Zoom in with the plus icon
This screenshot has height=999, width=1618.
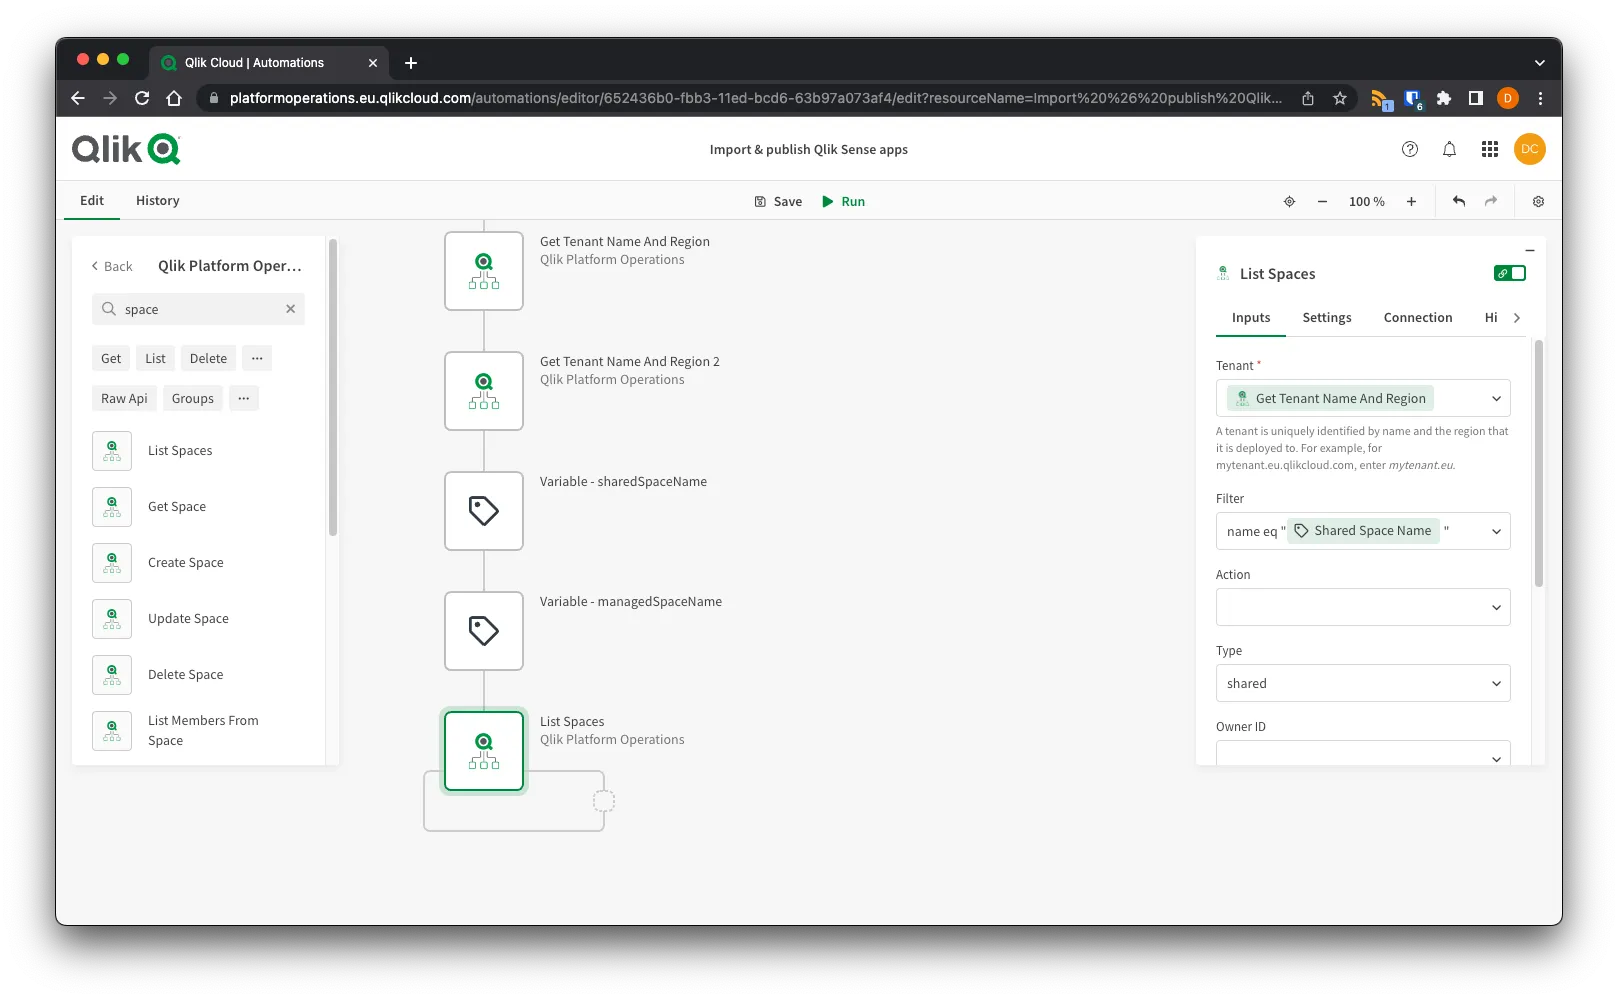coord(1411,201)
